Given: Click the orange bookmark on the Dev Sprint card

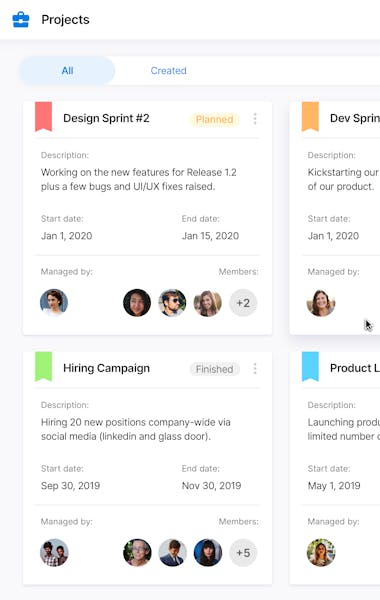Looking at the screenshot, I should tap(310, 117).
